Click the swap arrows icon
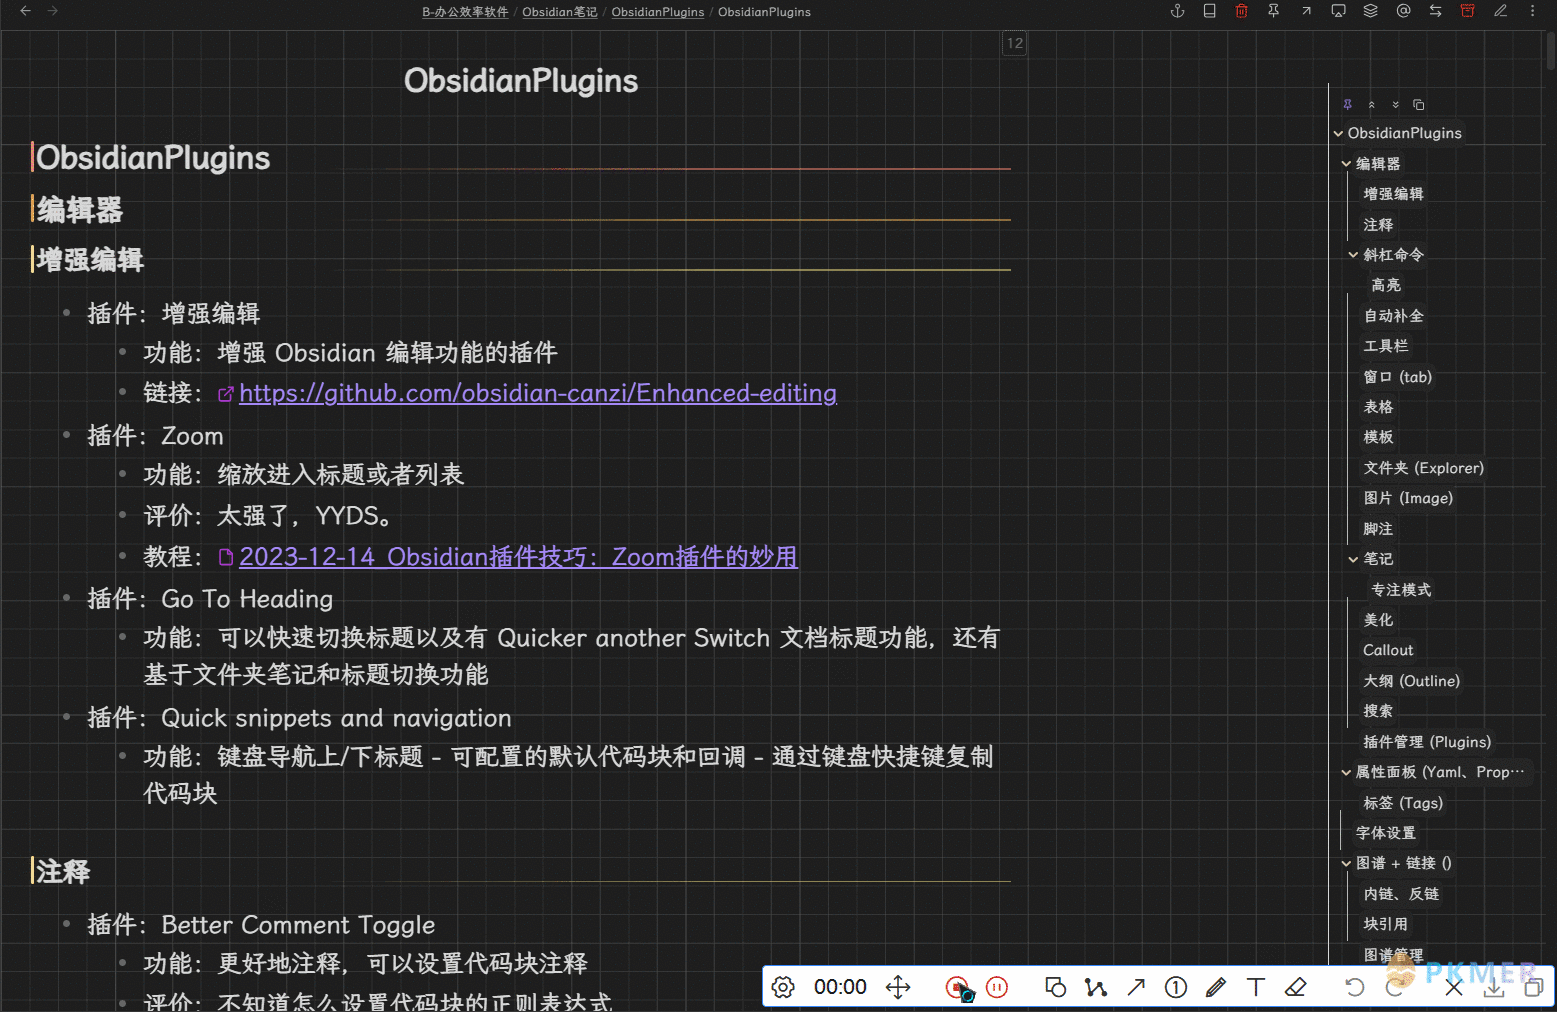Image resolution: width=1557 pixels, height=1012 pixels. coord(1435,11)
